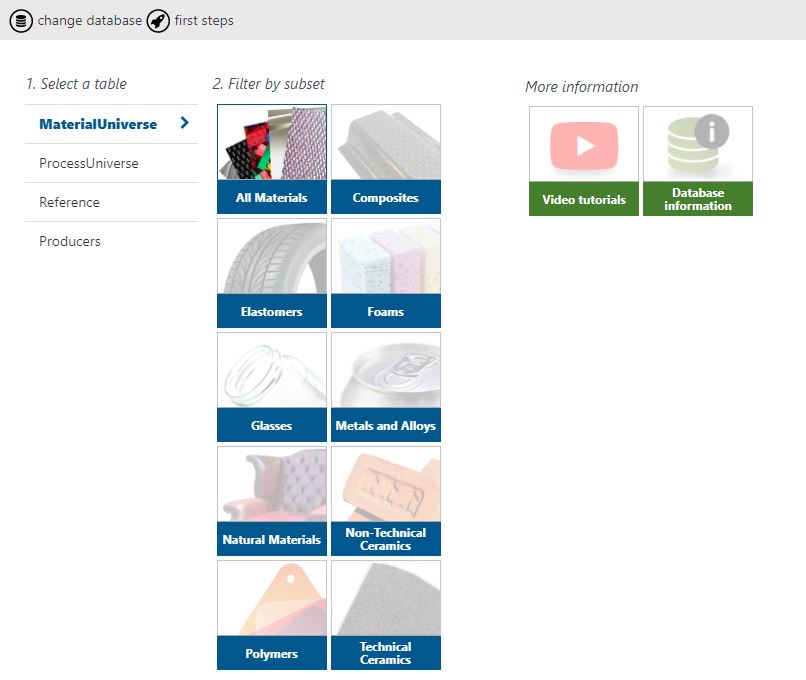Click the Metals and Alloys label
Screen dimensions: 806x680
386,426
